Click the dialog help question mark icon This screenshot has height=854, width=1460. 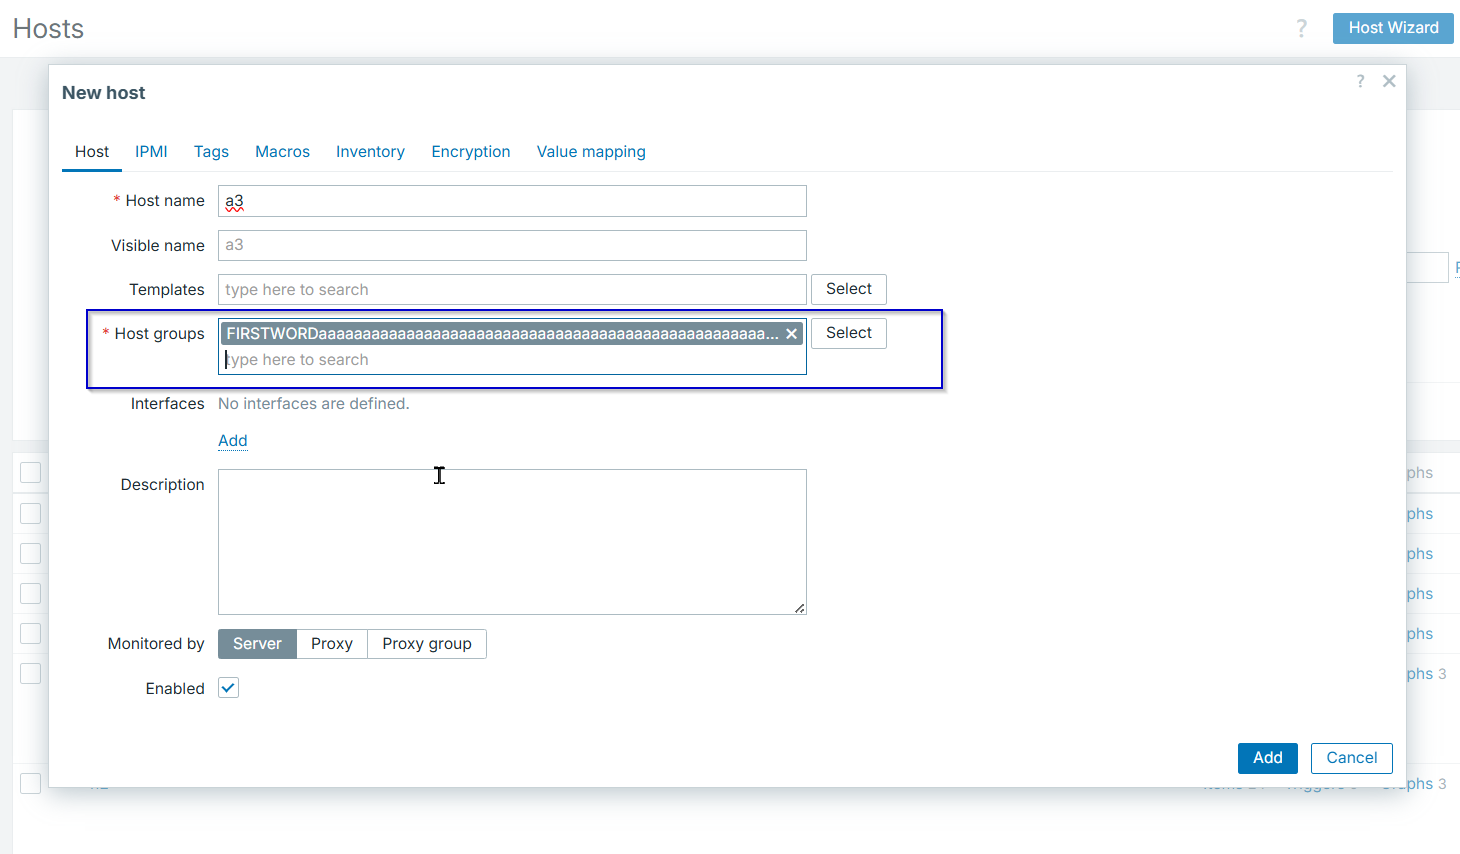[1360, 81]
